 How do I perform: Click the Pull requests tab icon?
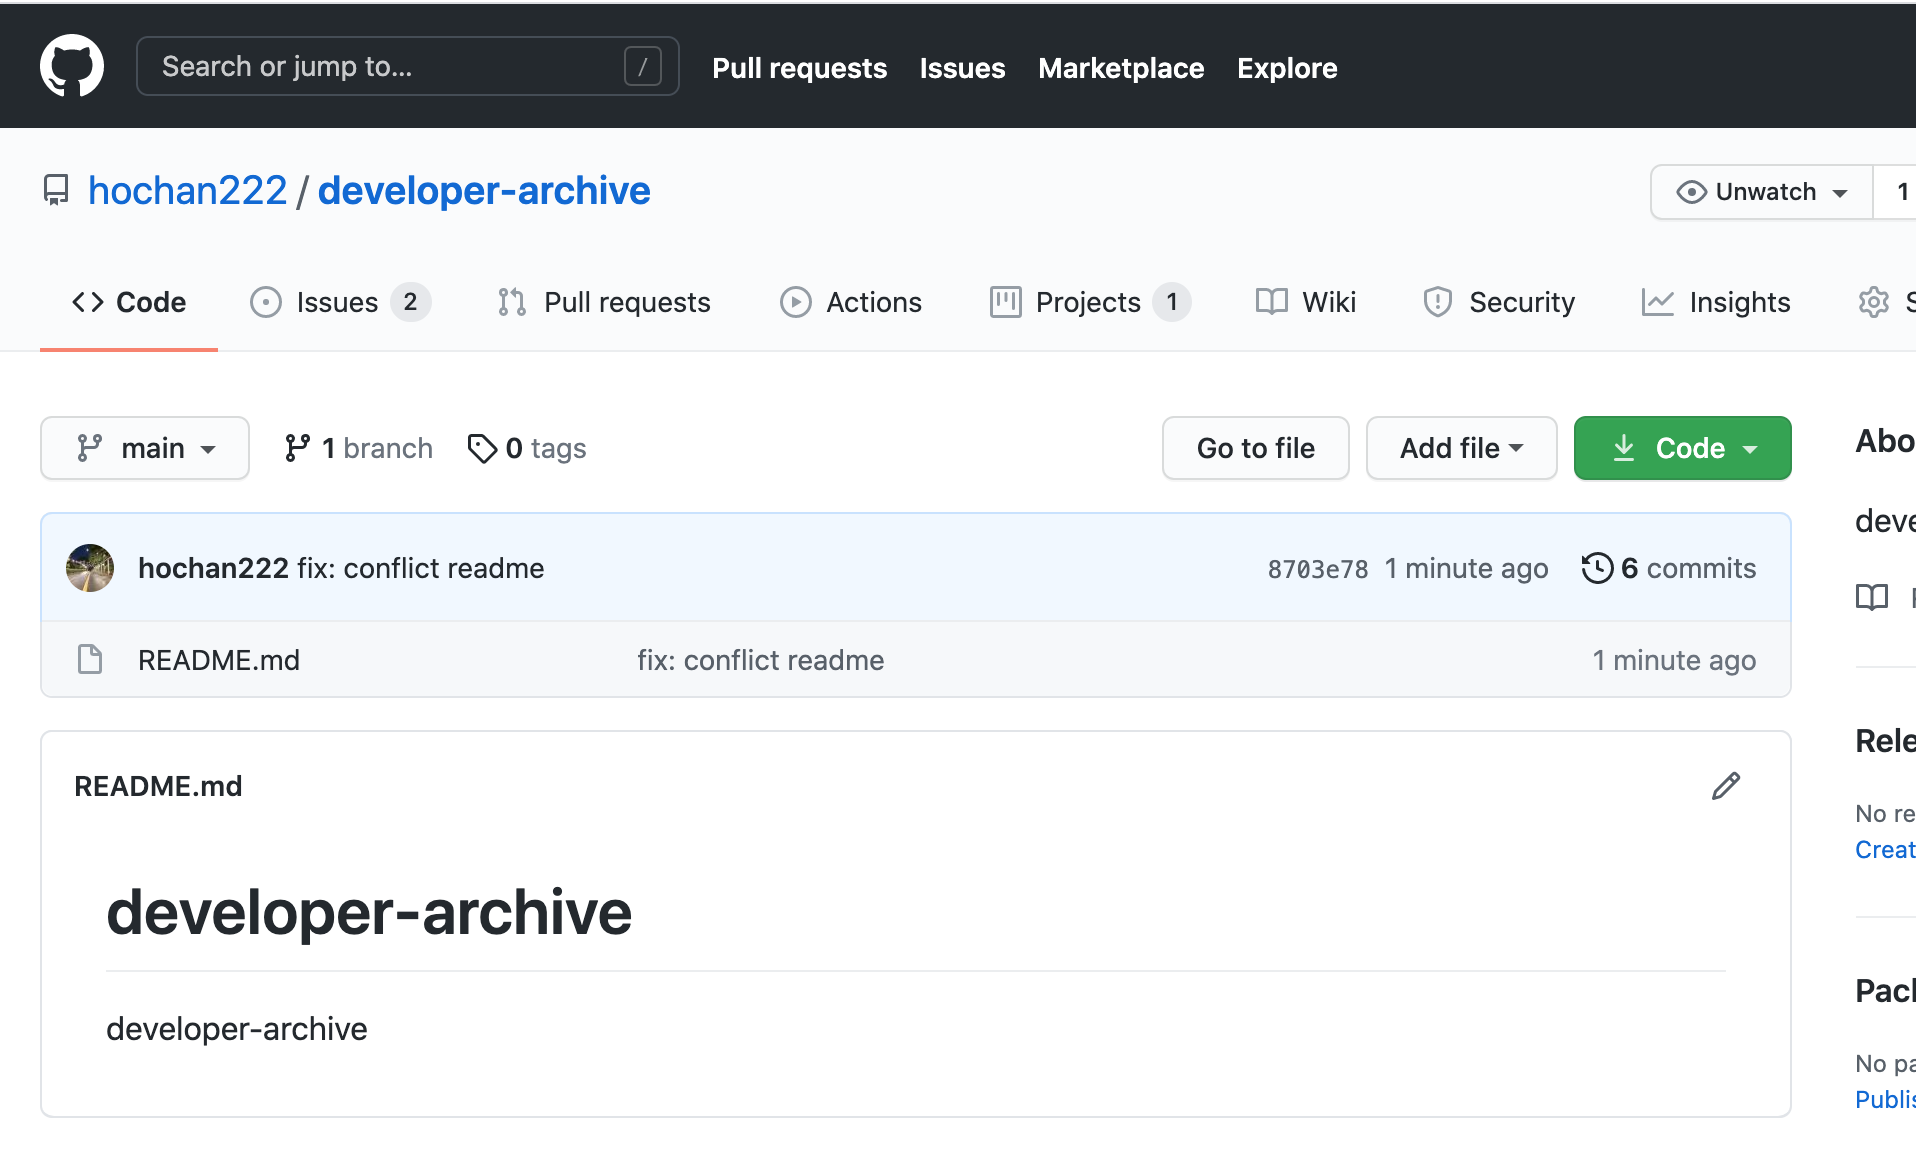pyautogui.click(x=512, y=302)
